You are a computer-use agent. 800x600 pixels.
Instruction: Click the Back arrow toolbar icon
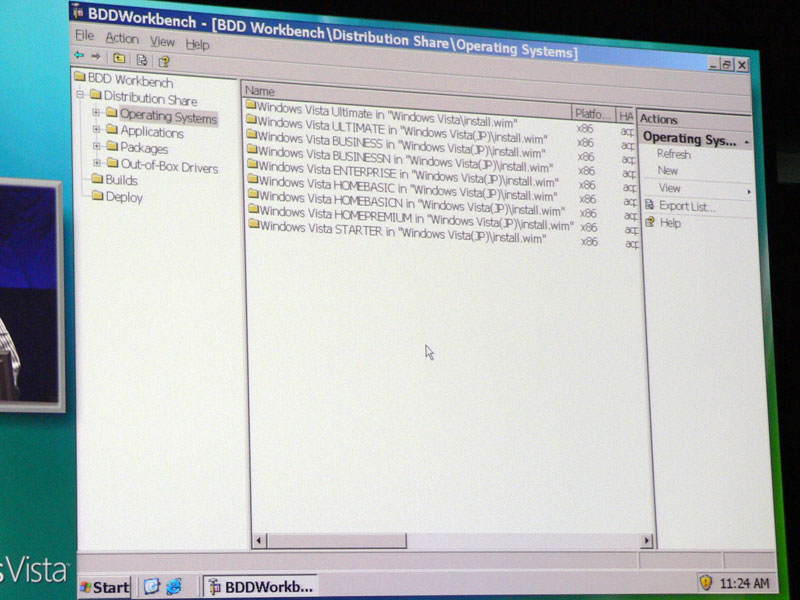tap(79, 55)
